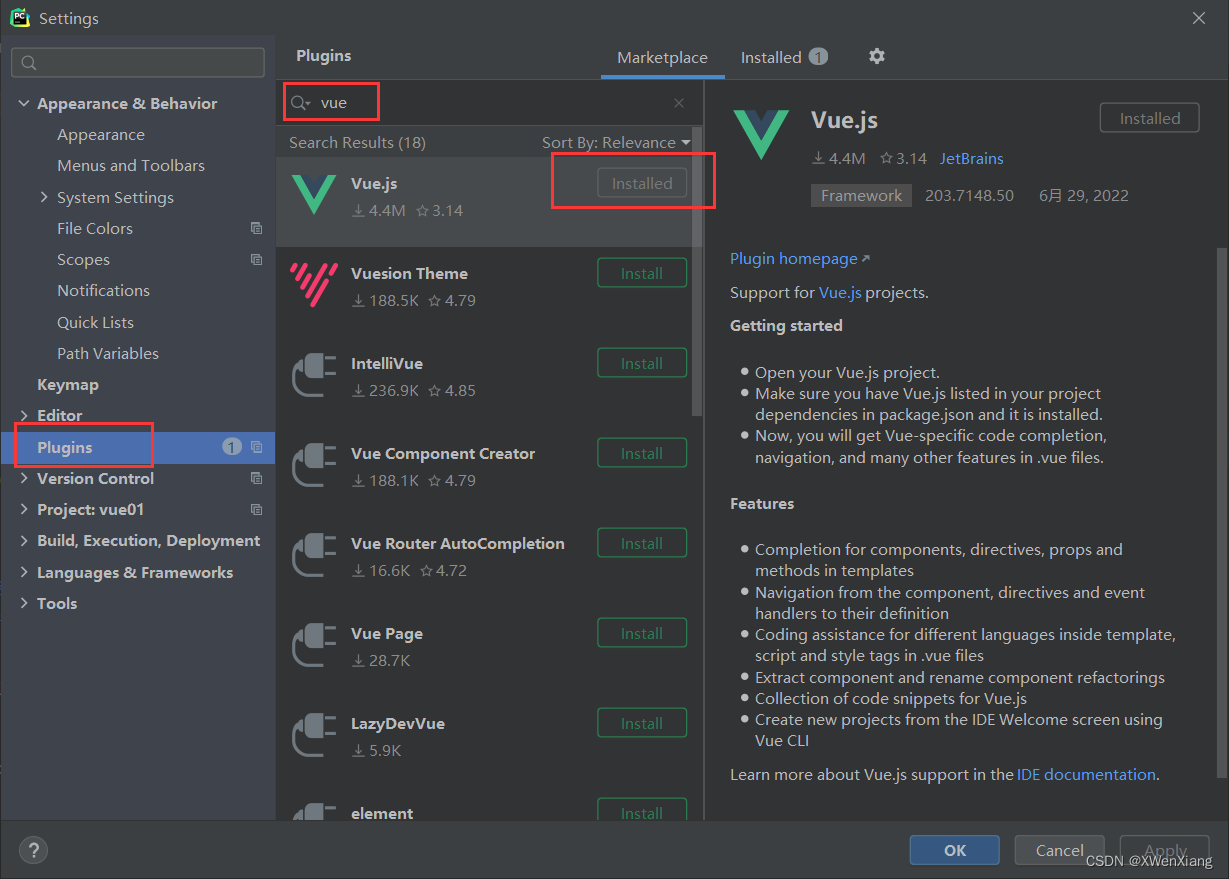Cancel the Settings dialog
The width and height of the screenshot is (1229, 879).
tap(1059, 850)
